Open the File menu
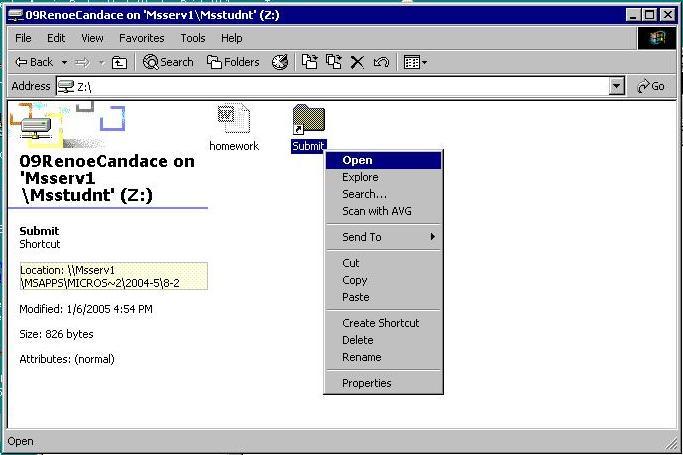The height and width of the screenshot is (455, 683). click(23, 38)
